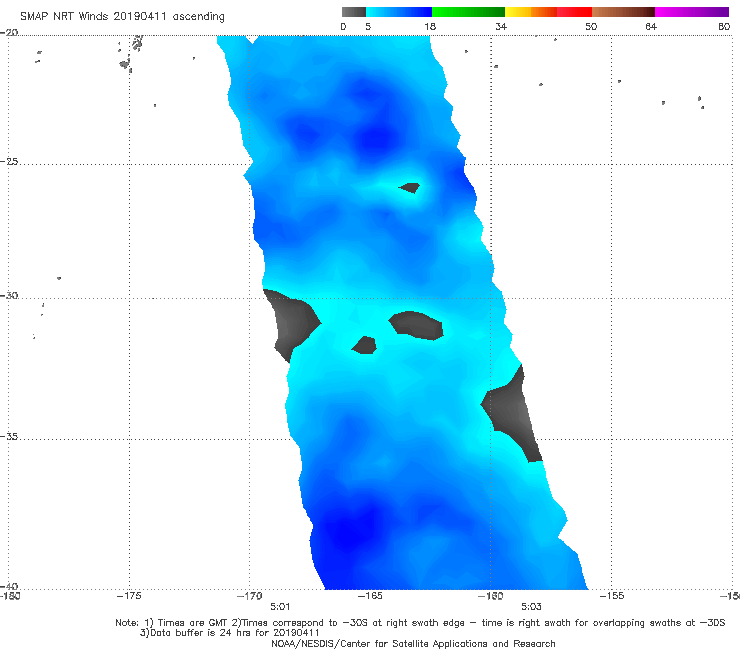Screen dimensions: 740x650
Task: Click the longitude label '-160'
Action: 491,596
